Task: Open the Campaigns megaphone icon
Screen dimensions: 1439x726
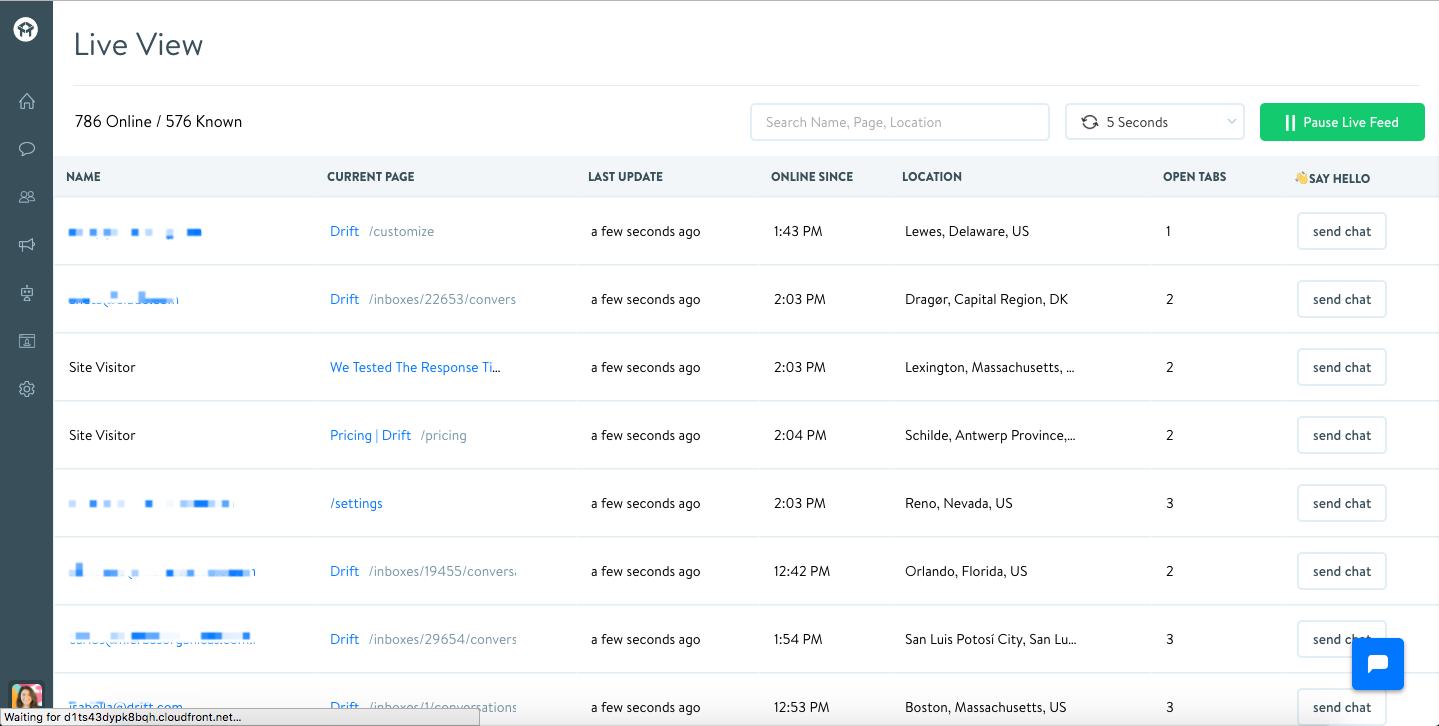Action: point(27,245)
